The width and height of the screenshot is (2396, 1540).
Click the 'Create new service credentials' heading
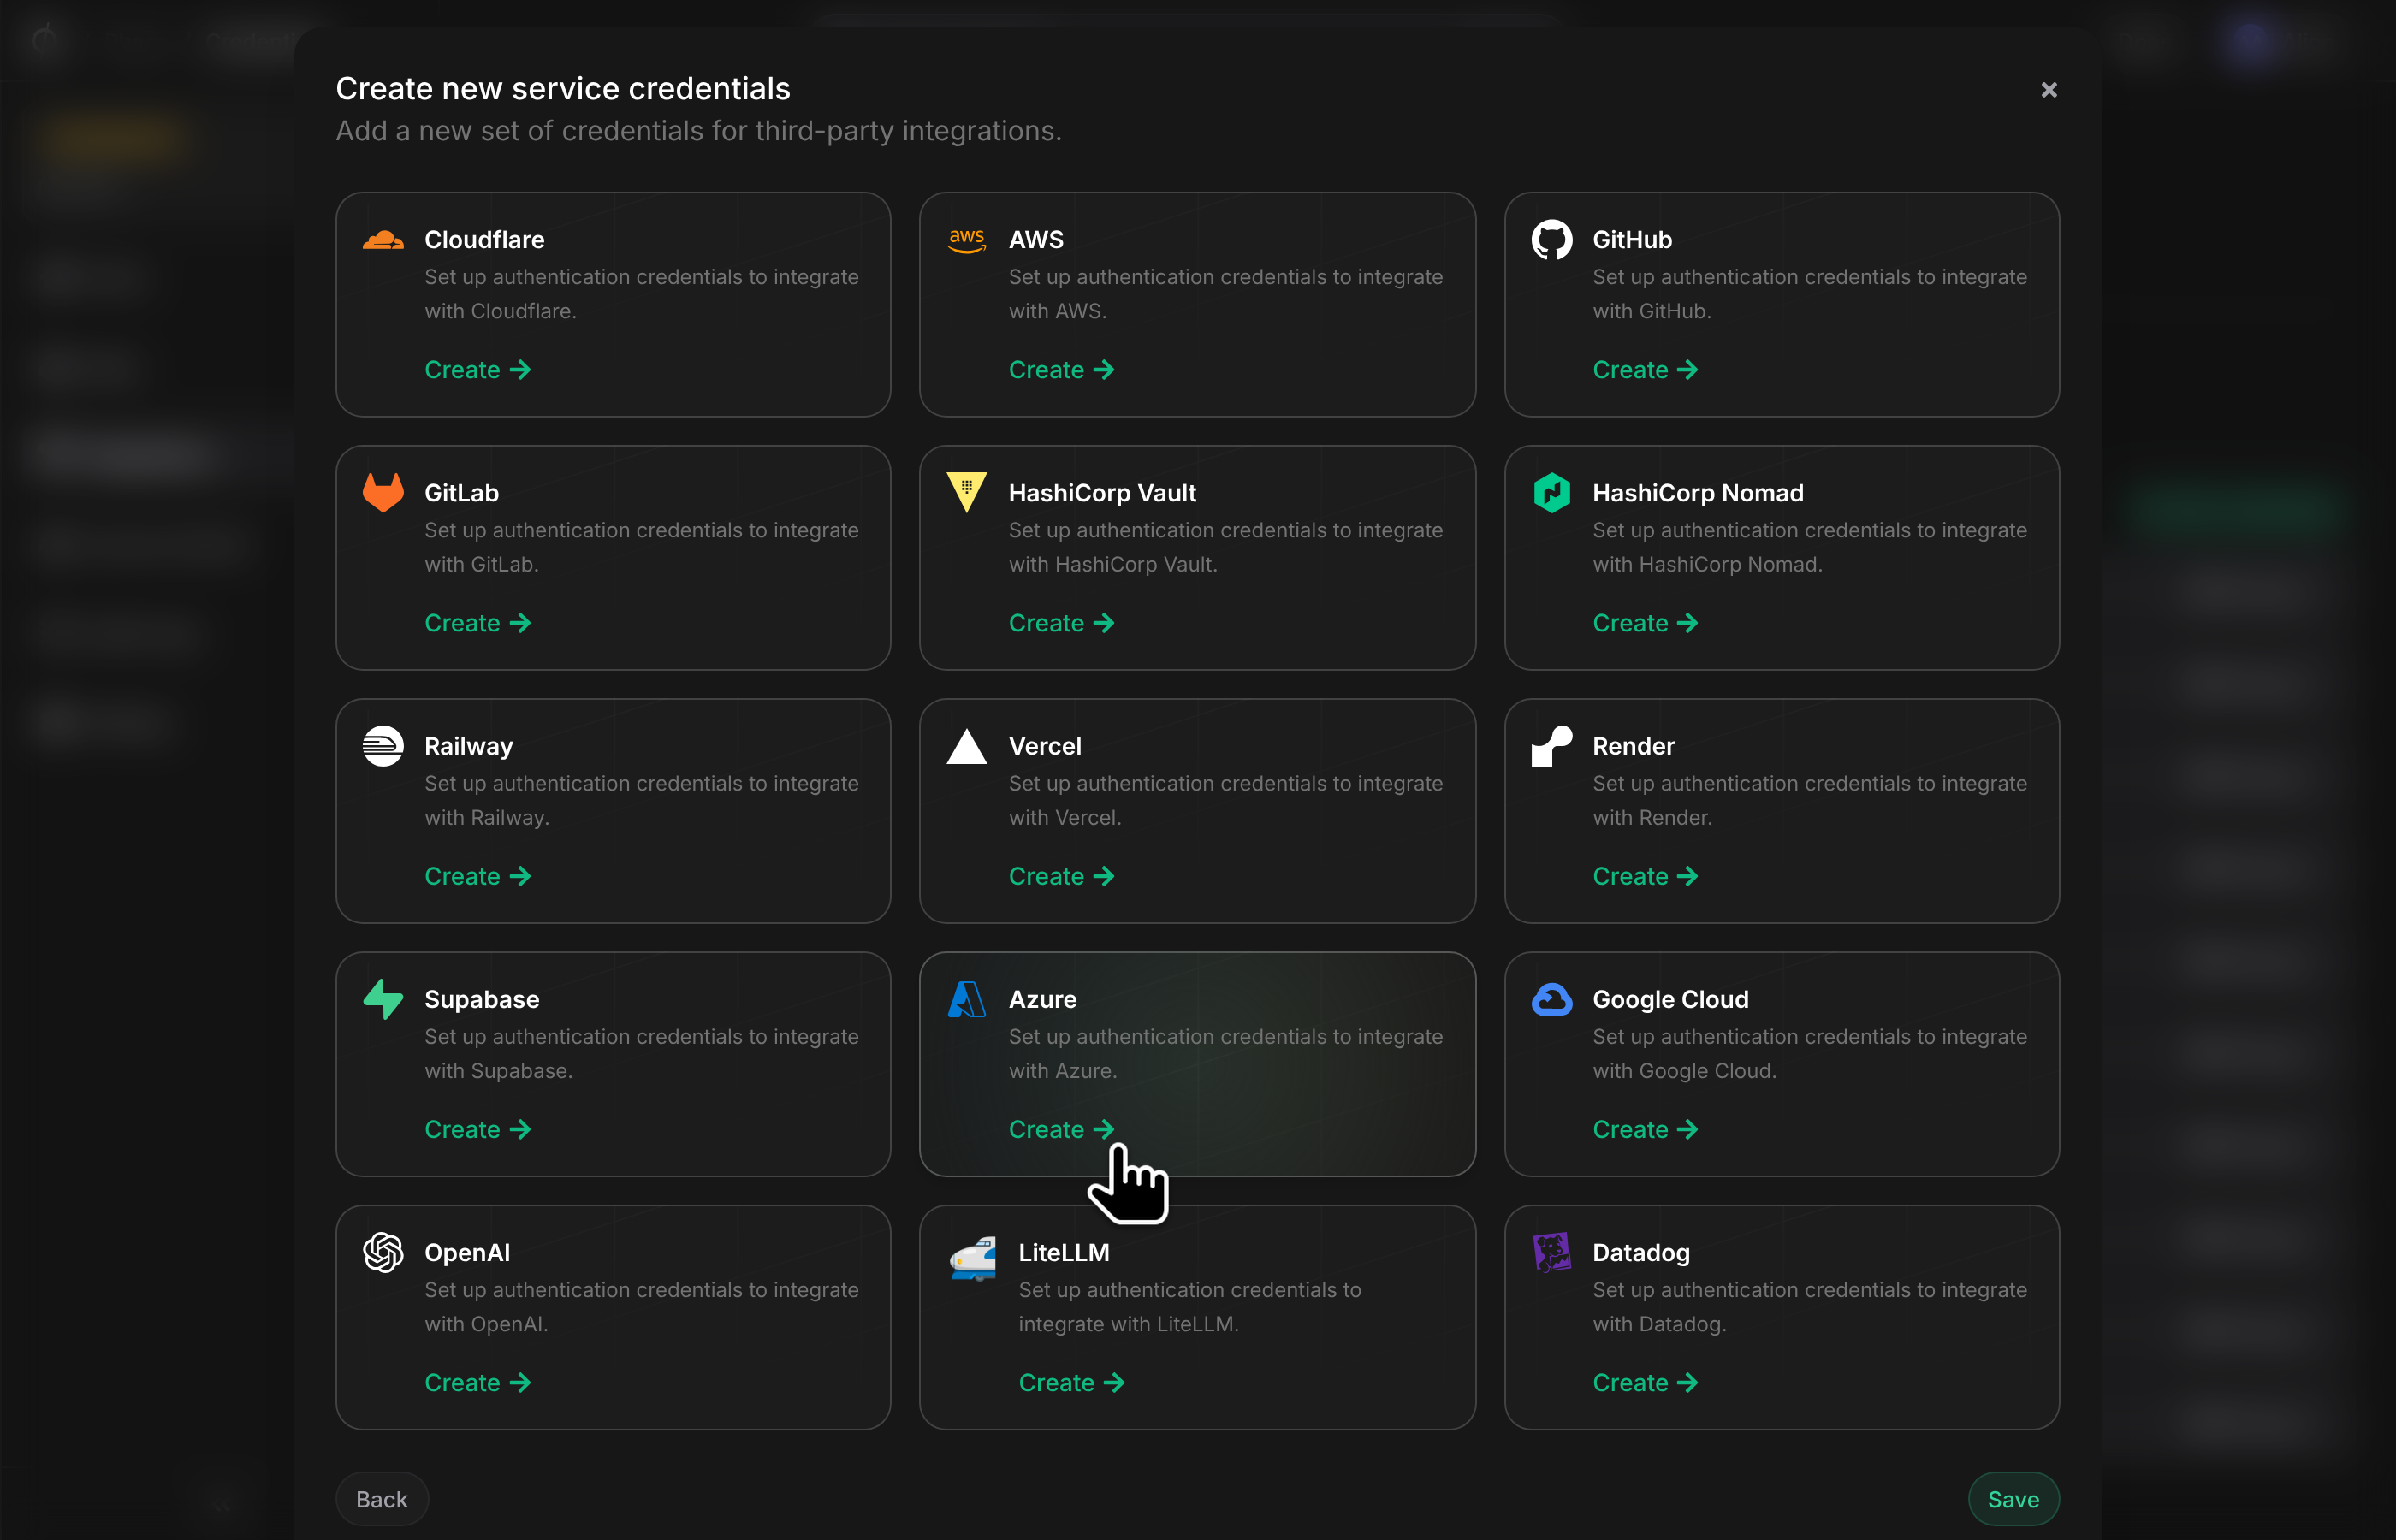[x=563, y=89]
